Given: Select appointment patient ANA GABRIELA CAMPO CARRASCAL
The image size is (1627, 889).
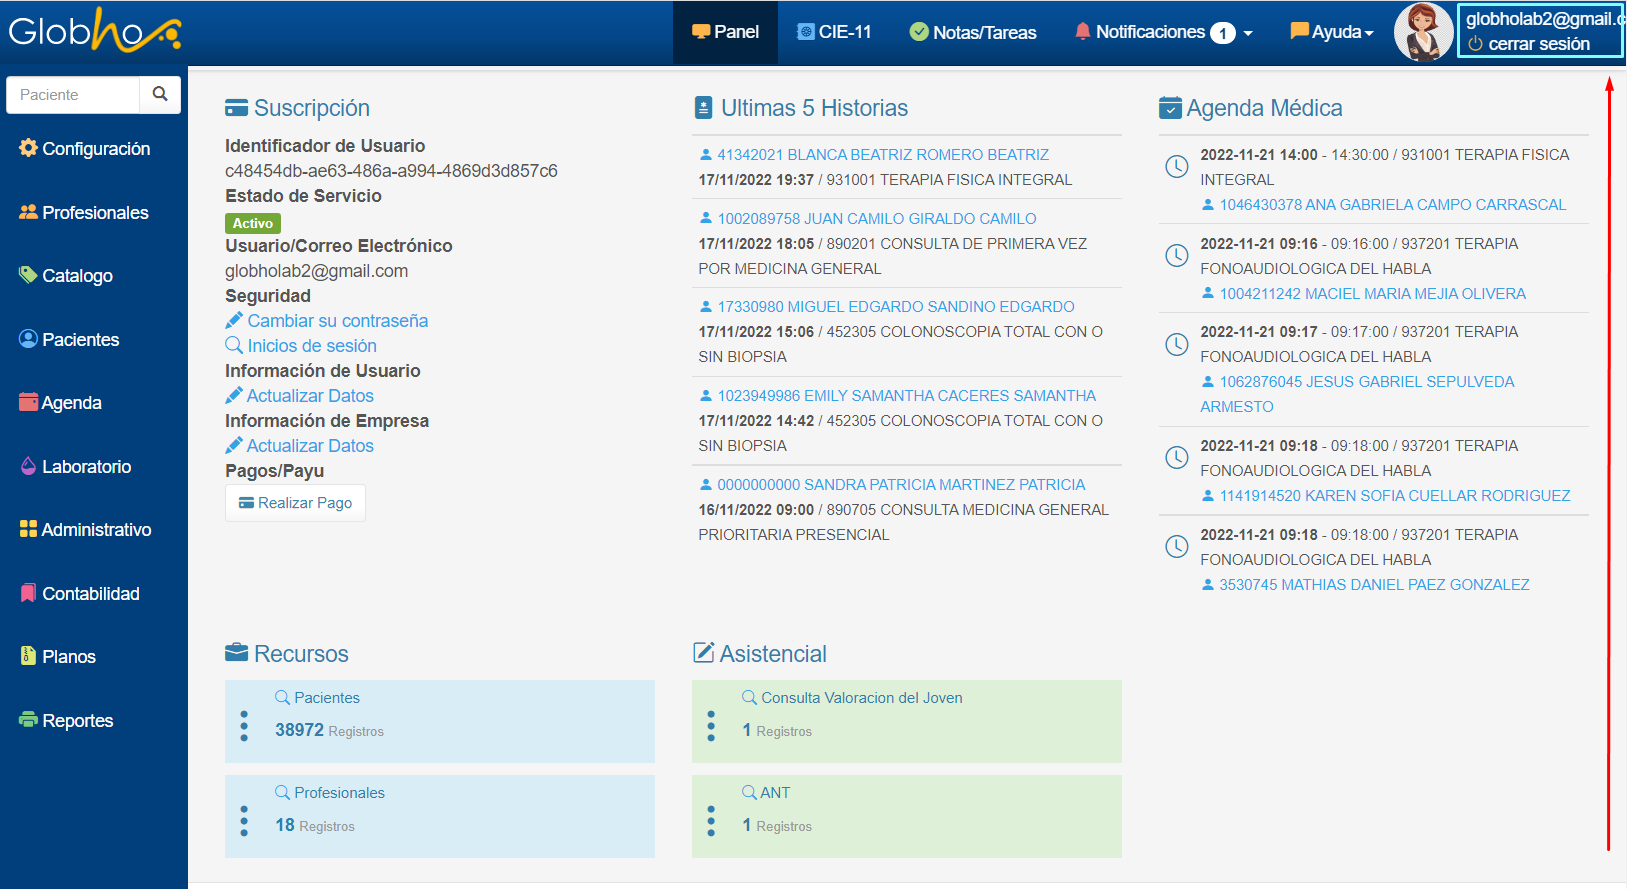Looking at the screenshot, I should [x=1392, y=205].
